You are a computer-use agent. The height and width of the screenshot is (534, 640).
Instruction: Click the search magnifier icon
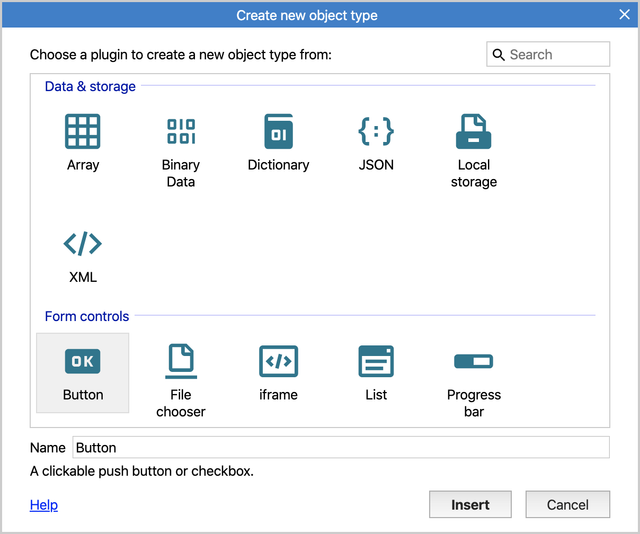pos(498,54)
